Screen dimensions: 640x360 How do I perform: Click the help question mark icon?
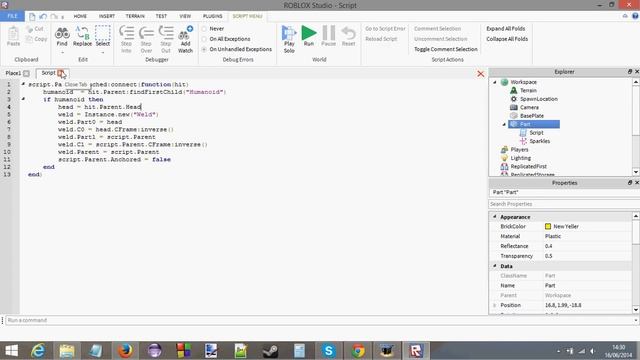635,16
